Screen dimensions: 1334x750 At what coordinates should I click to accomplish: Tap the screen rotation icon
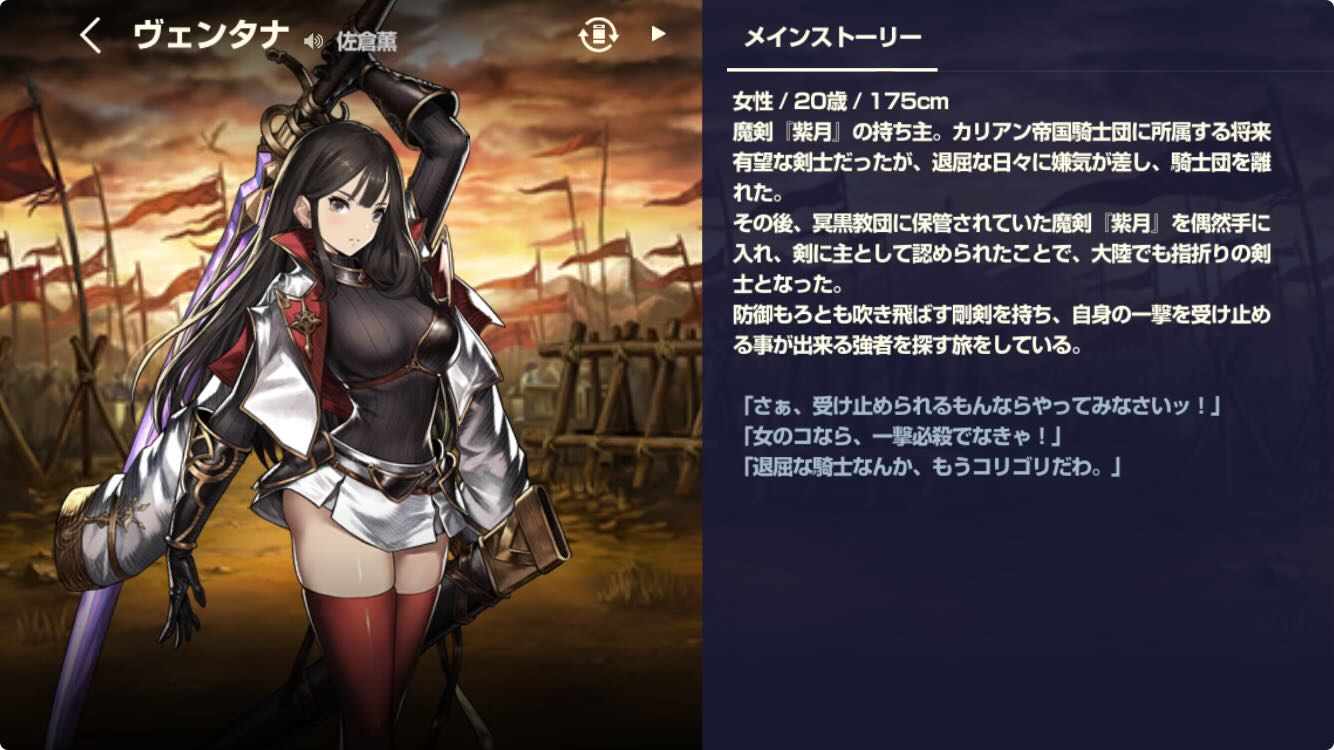[598, 36]
